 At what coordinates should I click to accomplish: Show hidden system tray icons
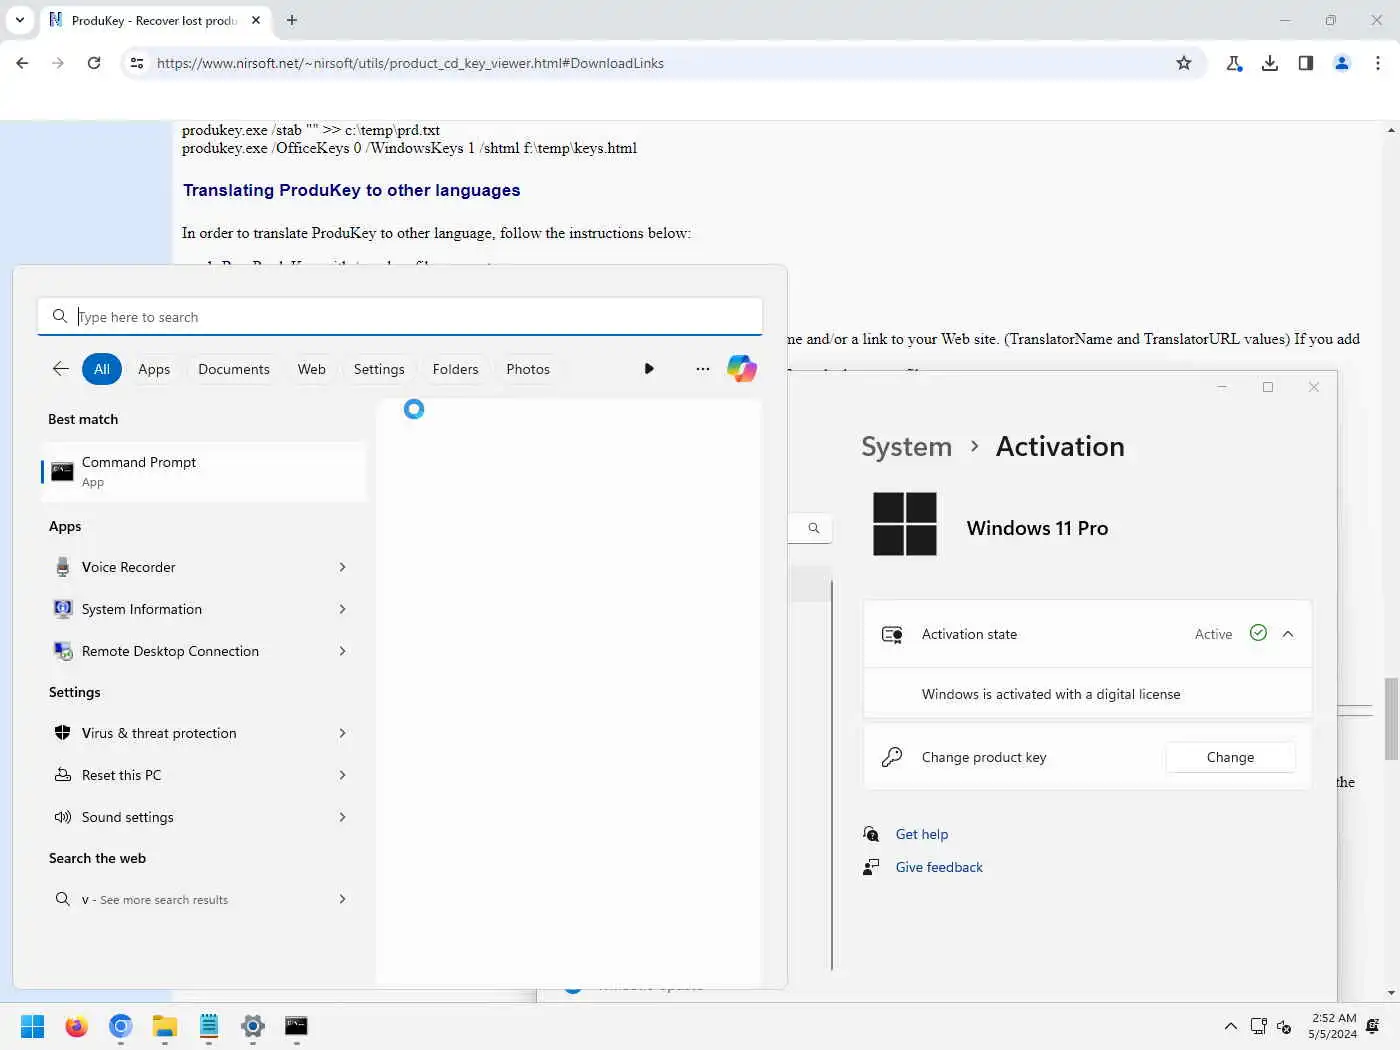(x=1231, y=1026)
